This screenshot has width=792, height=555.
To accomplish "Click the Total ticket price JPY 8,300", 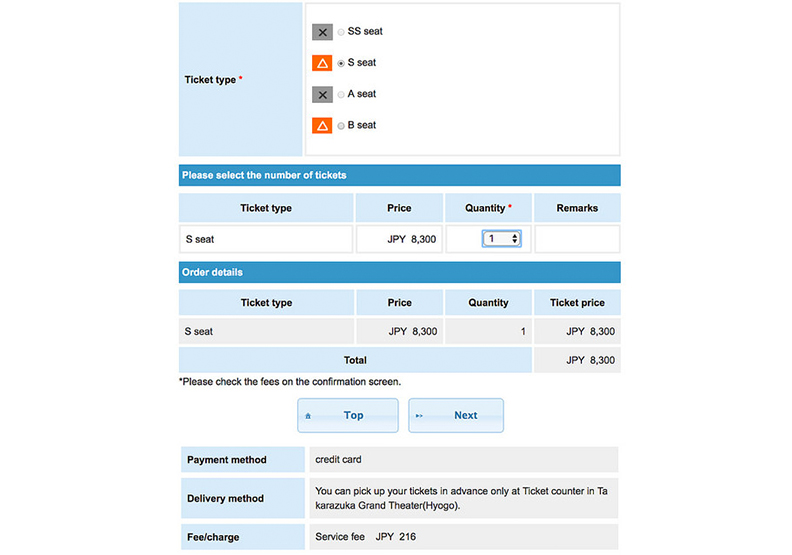I will [590, 360].
